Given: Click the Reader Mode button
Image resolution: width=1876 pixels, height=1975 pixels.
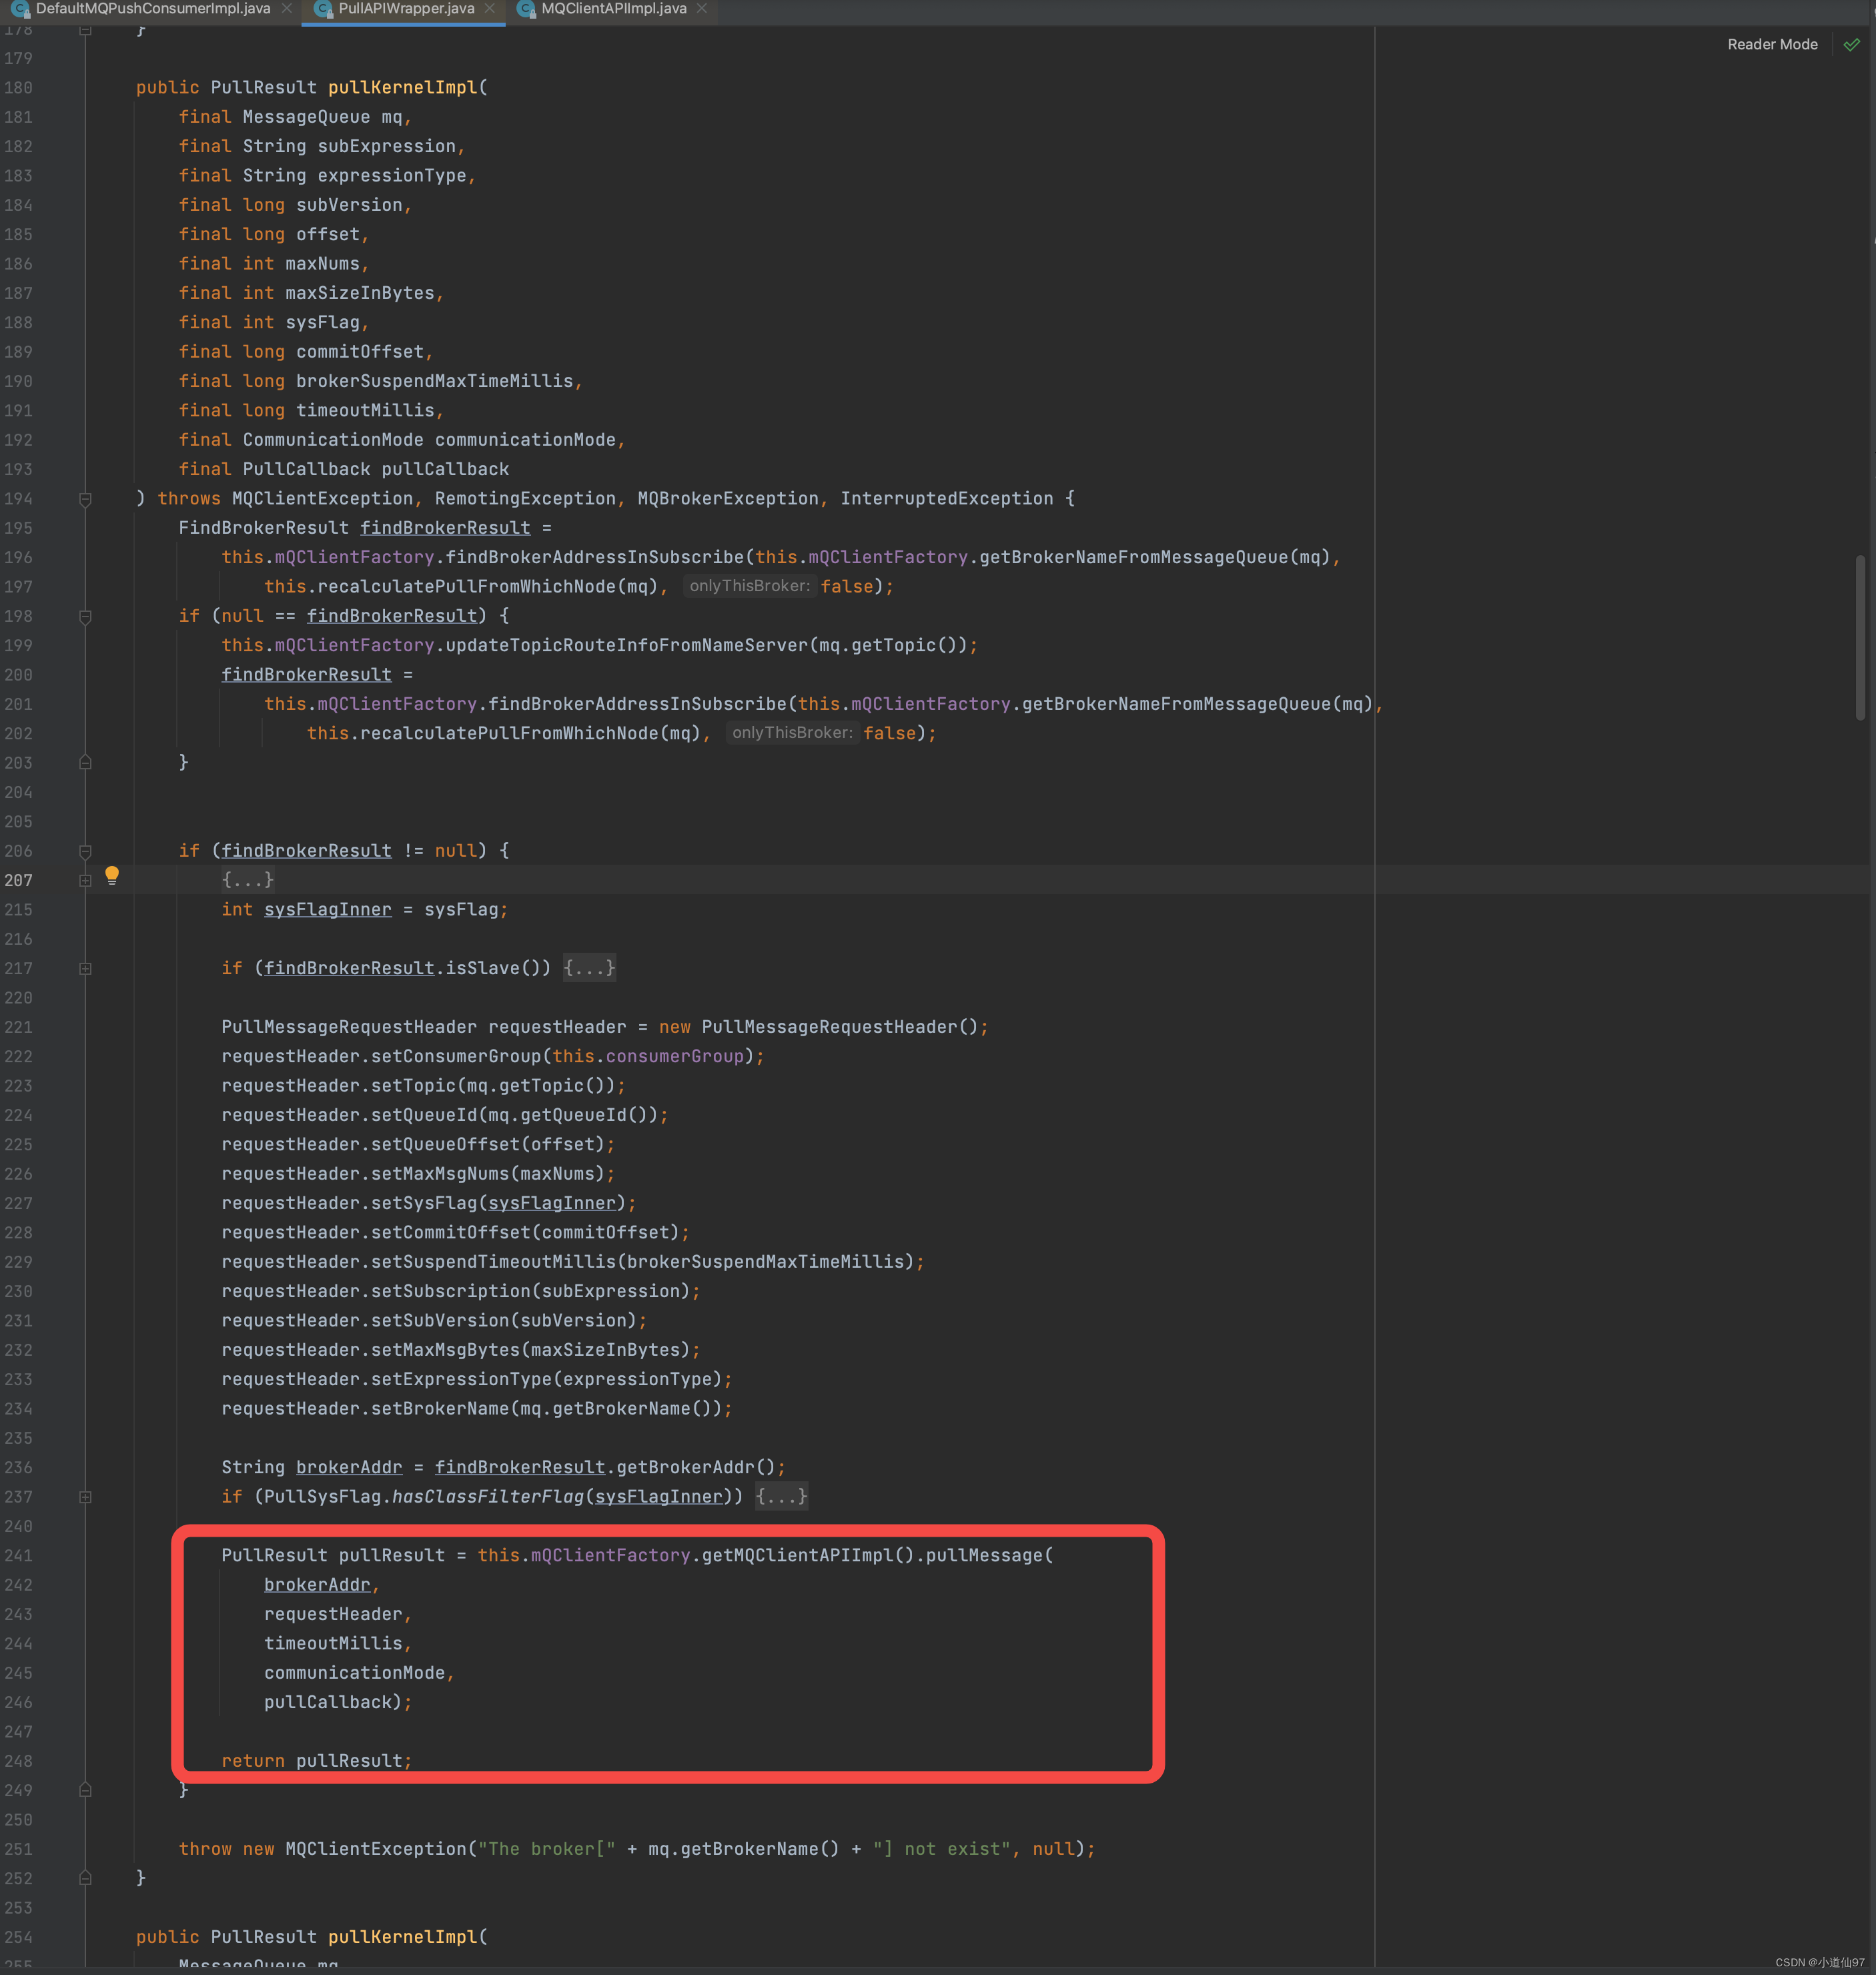Looking at the screenshot, I should 1772,44.
